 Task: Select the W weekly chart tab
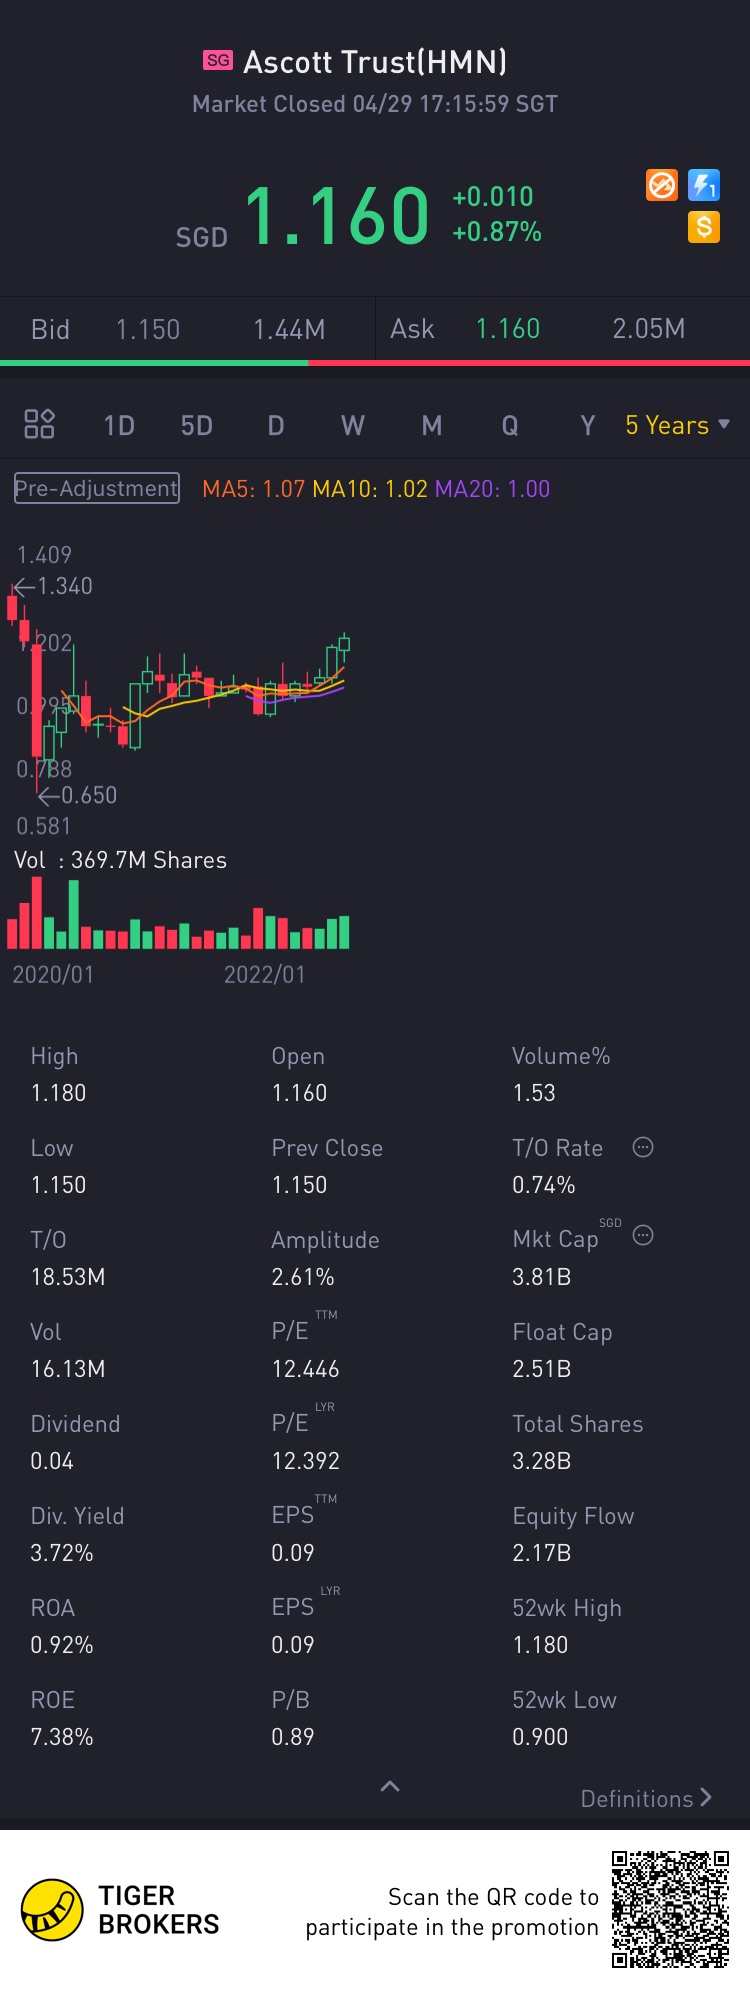coord(353,426)
